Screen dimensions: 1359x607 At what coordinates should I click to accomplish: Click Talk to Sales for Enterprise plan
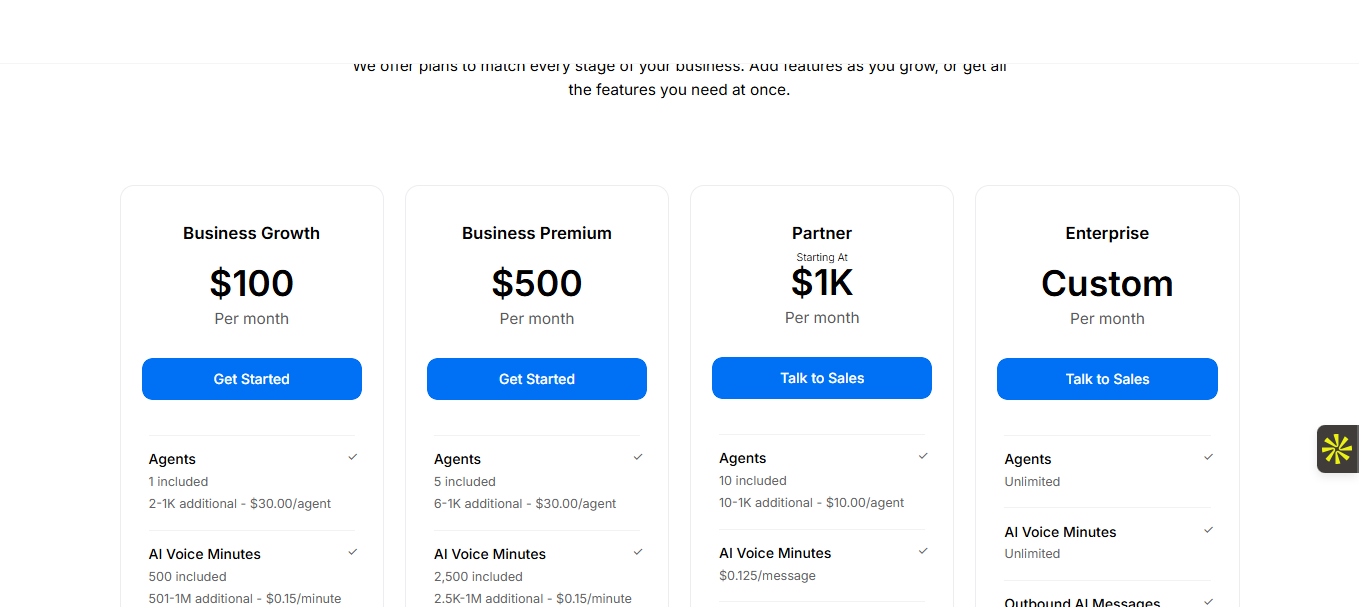1107,379
